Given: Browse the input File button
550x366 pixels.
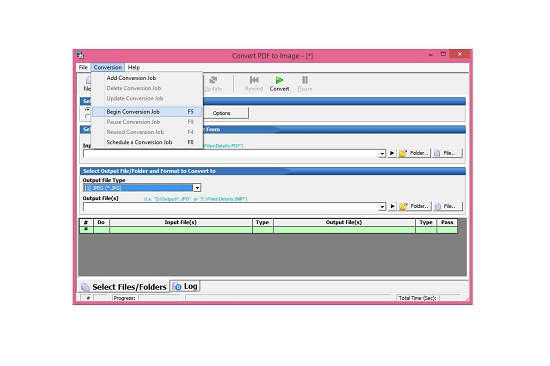Looking at the screenshot, I should point(448,153).
